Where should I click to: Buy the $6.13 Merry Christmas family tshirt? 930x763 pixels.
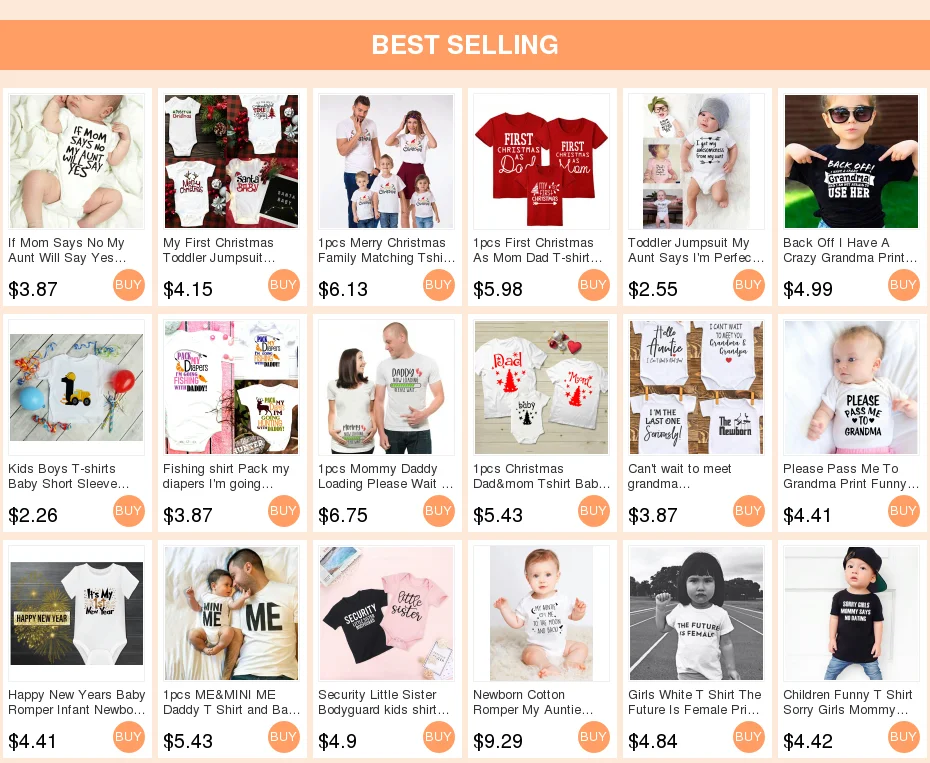(x=439, y=285)
